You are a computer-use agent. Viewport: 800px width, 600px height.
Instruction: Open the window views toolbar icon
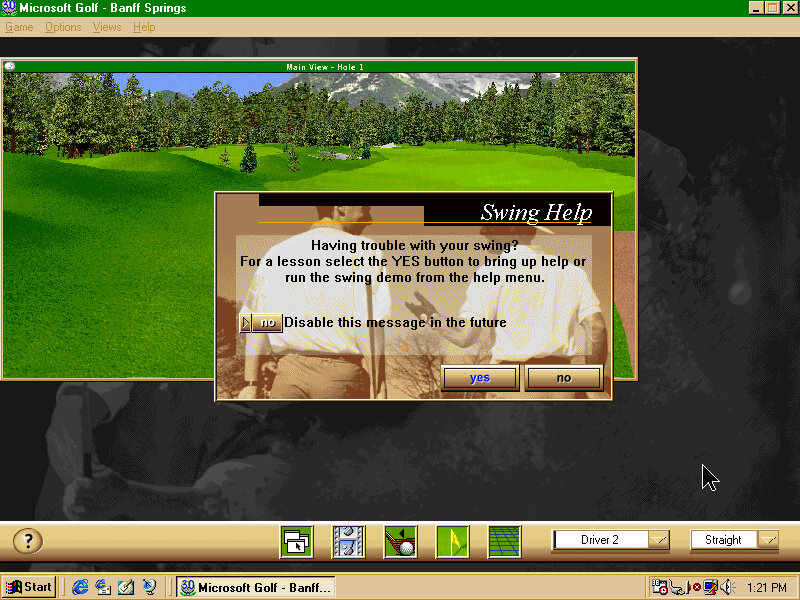pos(296,541)
